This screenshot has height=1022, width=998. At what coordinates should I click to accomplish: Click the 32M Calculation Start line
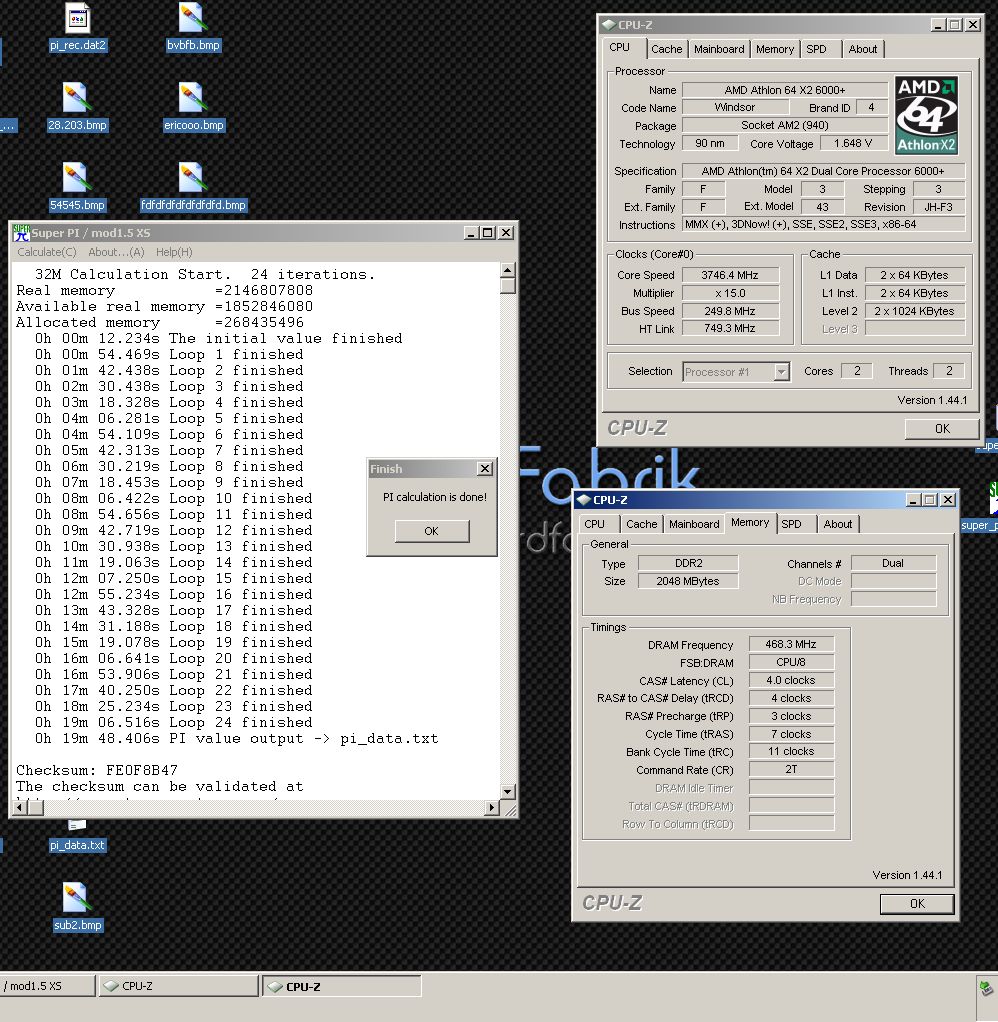click(205, 274)
